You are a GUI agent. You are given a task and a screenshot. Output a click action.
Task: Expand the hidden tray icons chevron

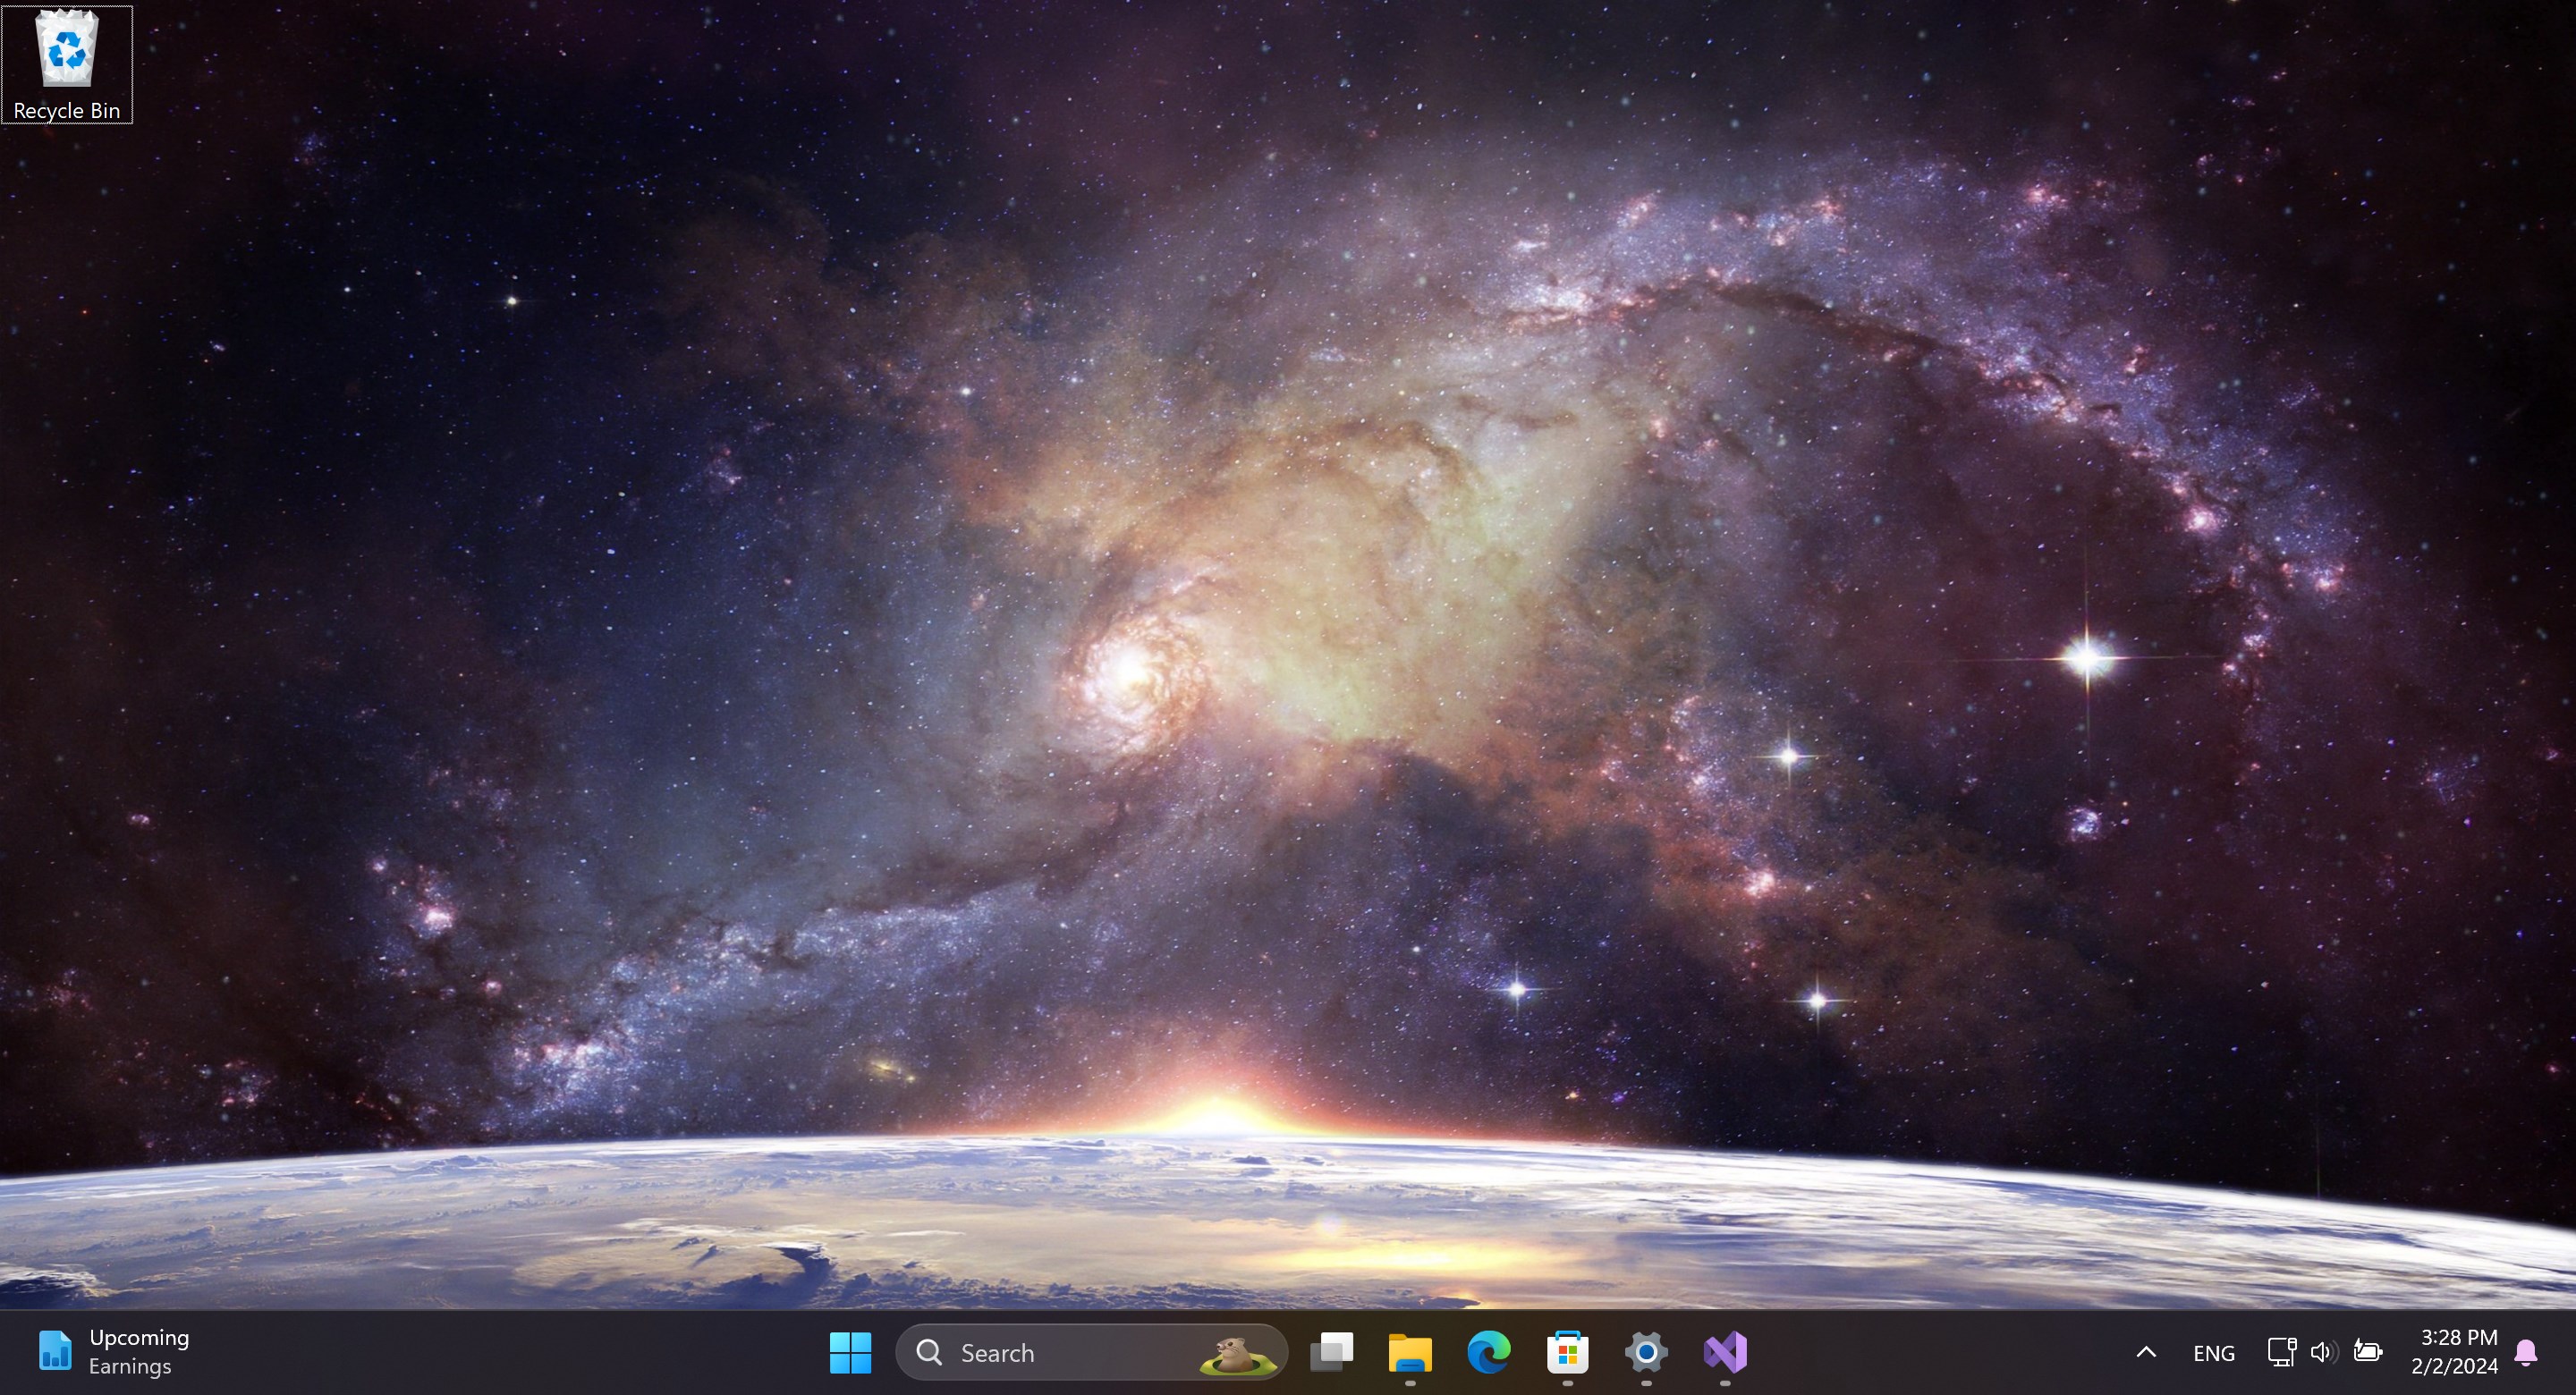[x=2145, y=1352]
